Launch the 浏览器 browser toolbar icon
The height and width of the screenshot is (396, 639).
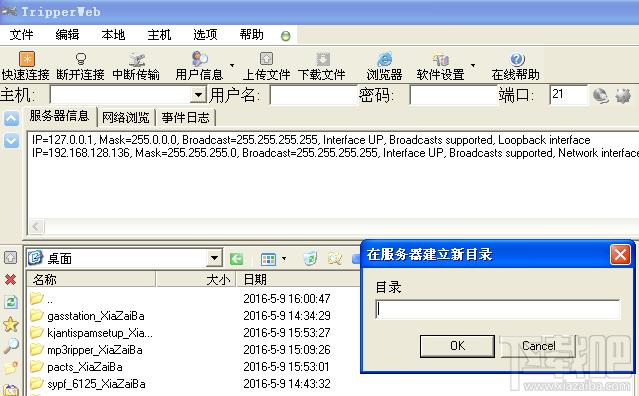tap(384, 59)
